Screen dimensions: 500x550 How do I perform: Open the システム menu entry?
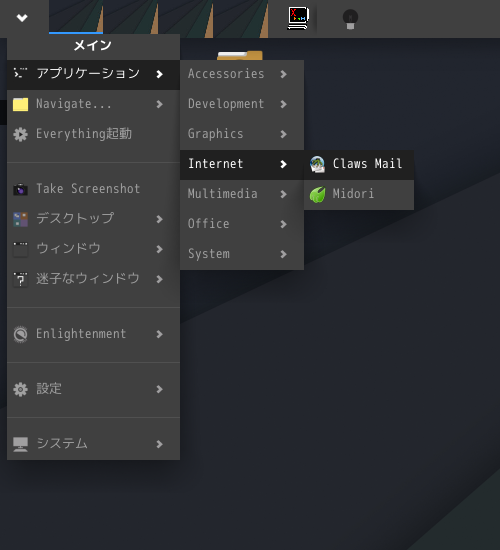[93, 444]
